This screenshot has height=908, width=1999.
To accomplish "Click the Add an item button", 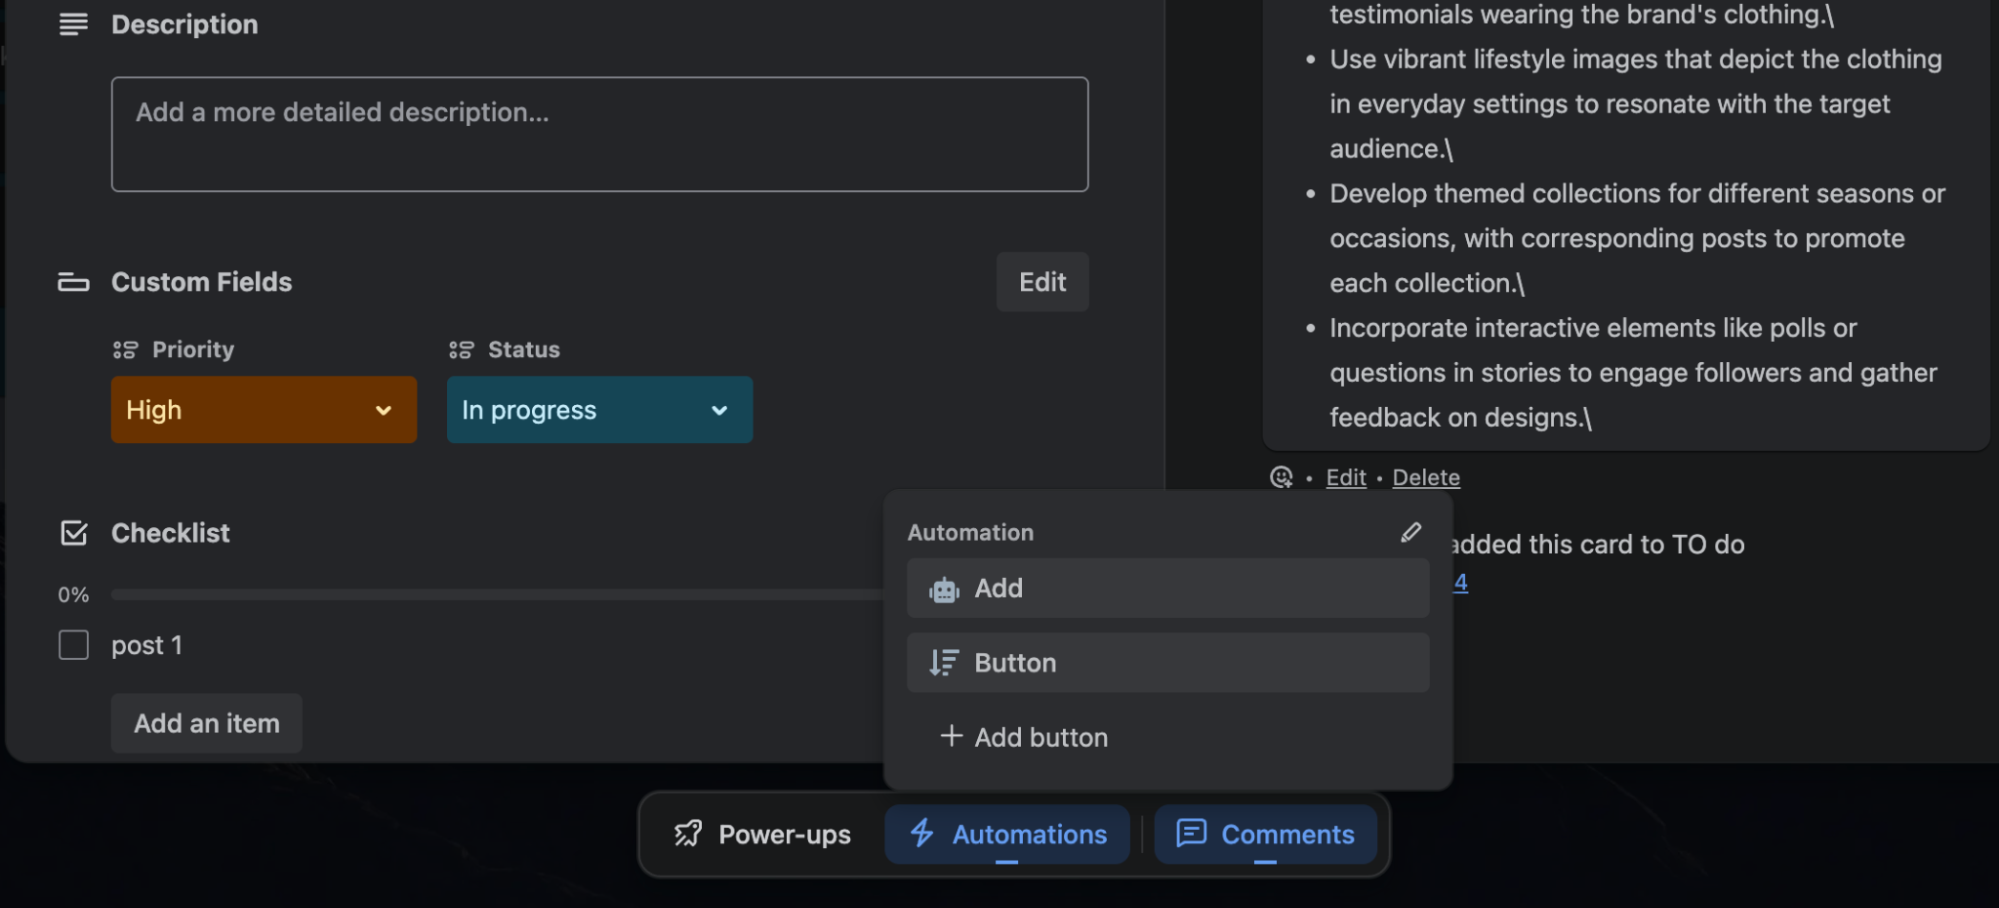I will pyautogui.click(x=206, y=723).
